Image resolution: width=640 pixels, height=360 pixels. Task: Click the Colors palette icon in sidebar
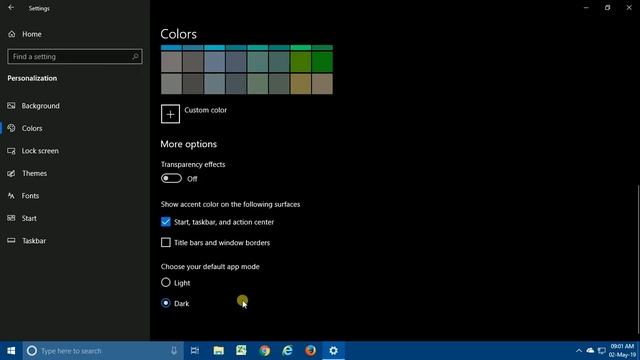(x=11, y=128)
